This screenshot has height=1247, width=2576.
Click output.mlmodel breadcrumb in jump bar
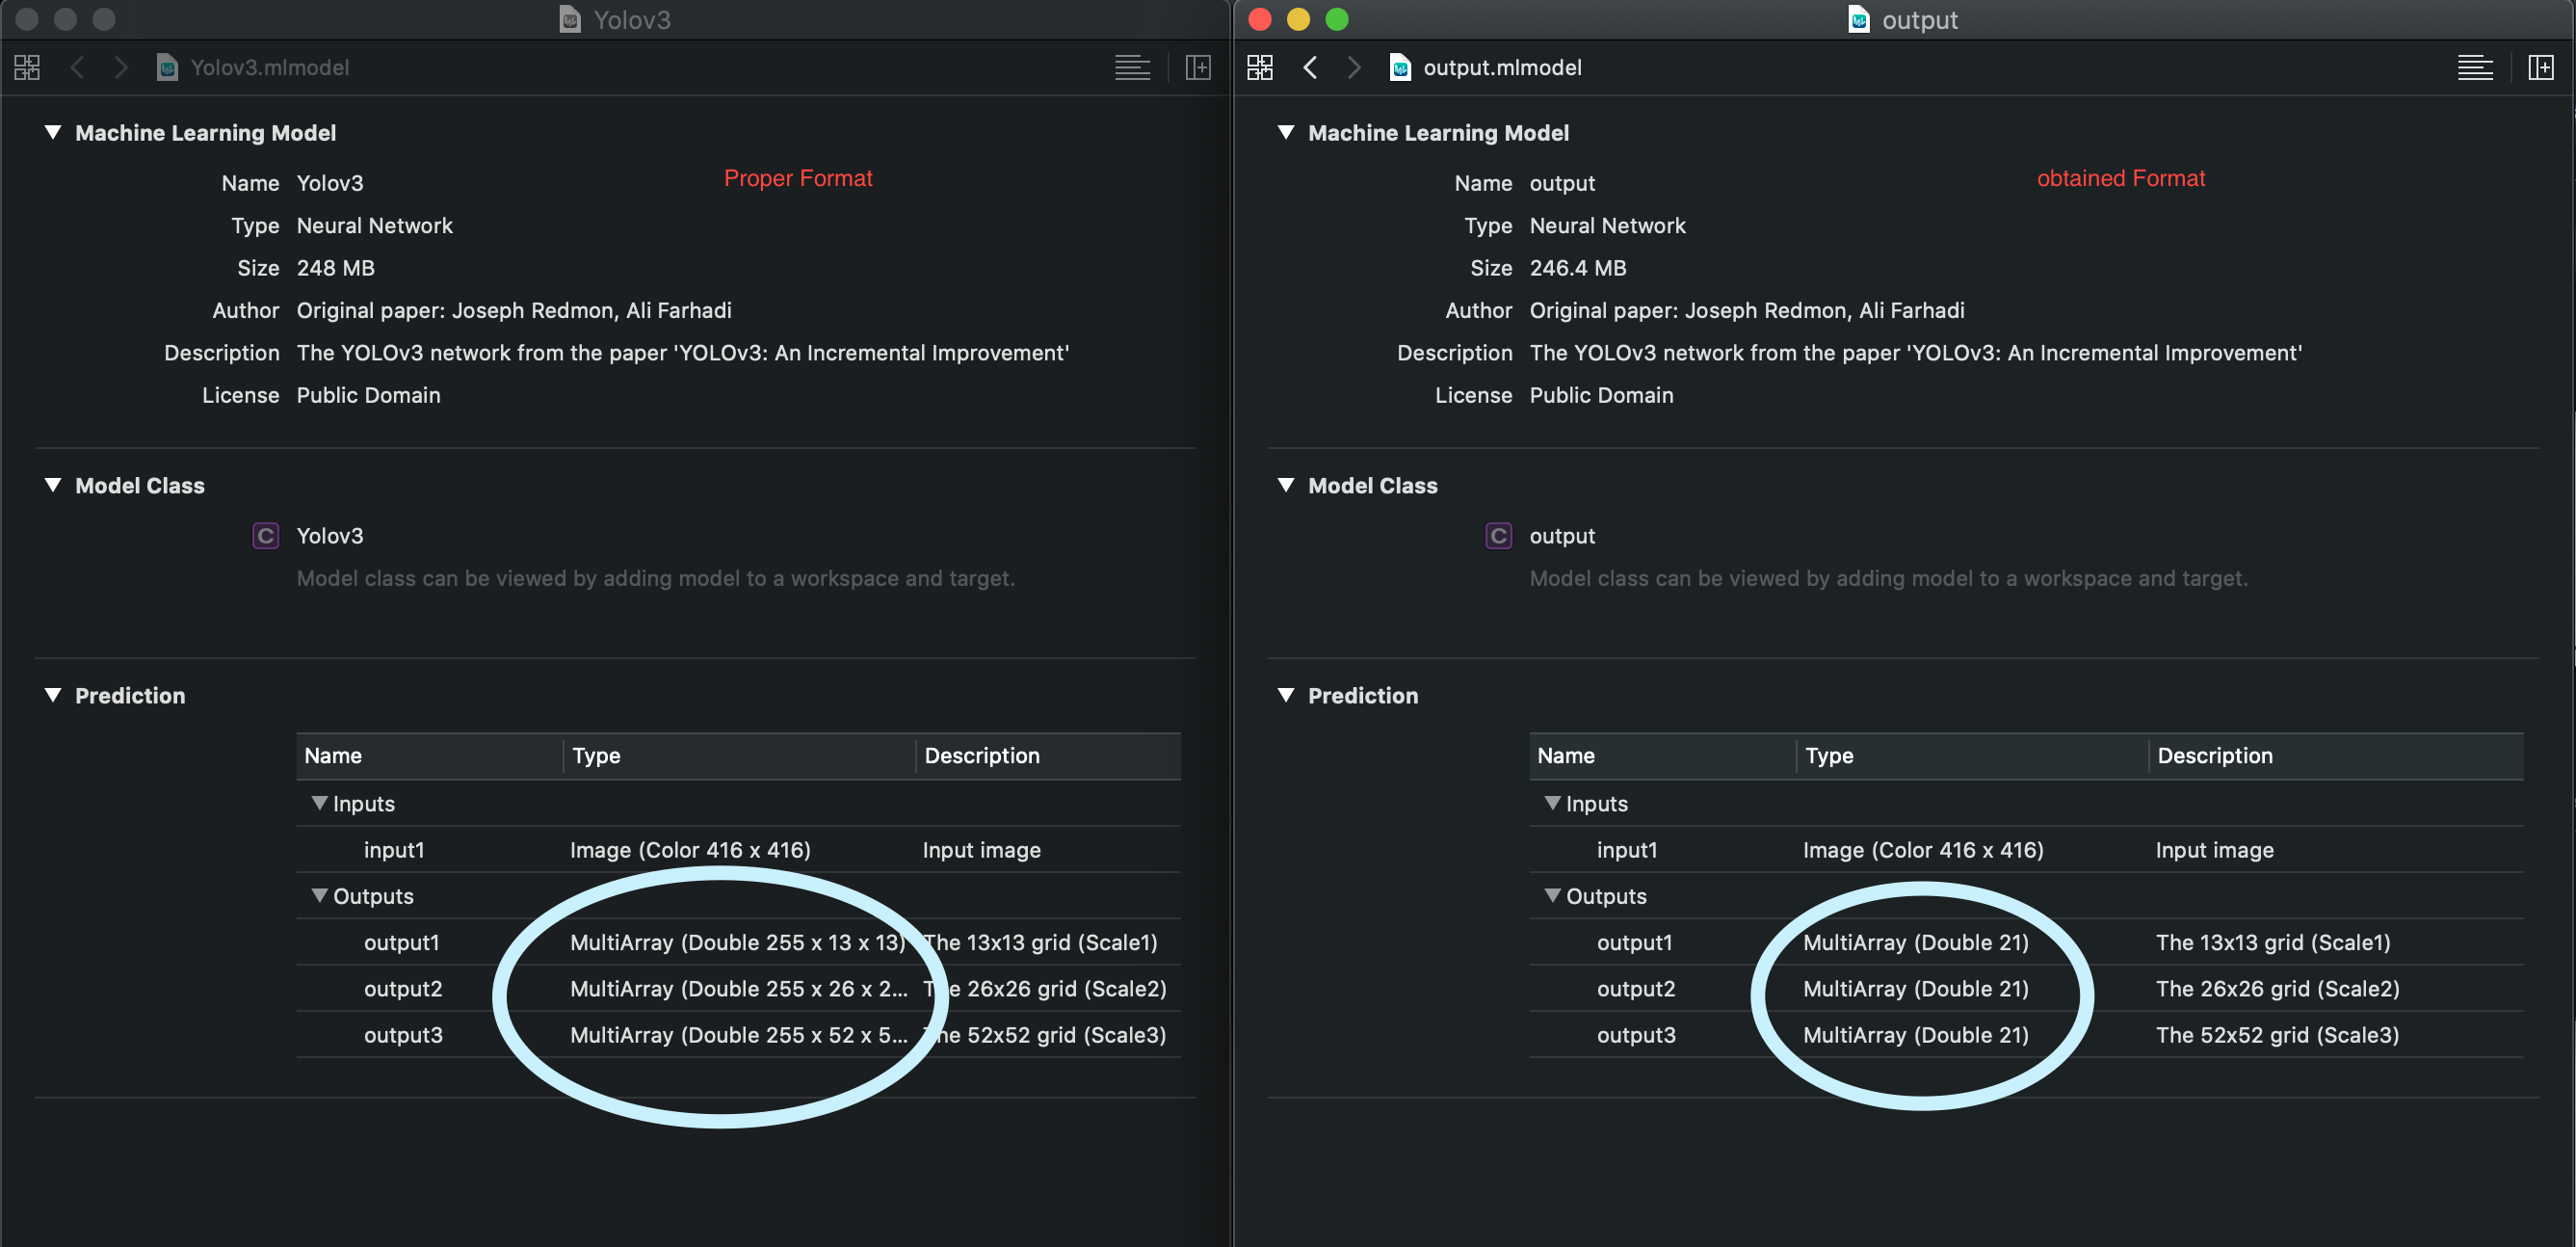coord(1501,68)
